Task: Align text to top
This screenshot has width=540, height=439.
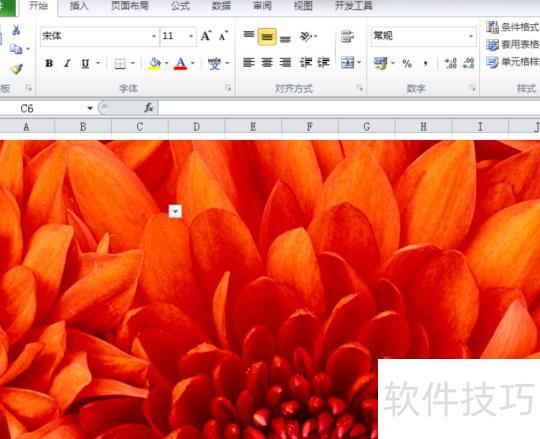Action: 249,36
